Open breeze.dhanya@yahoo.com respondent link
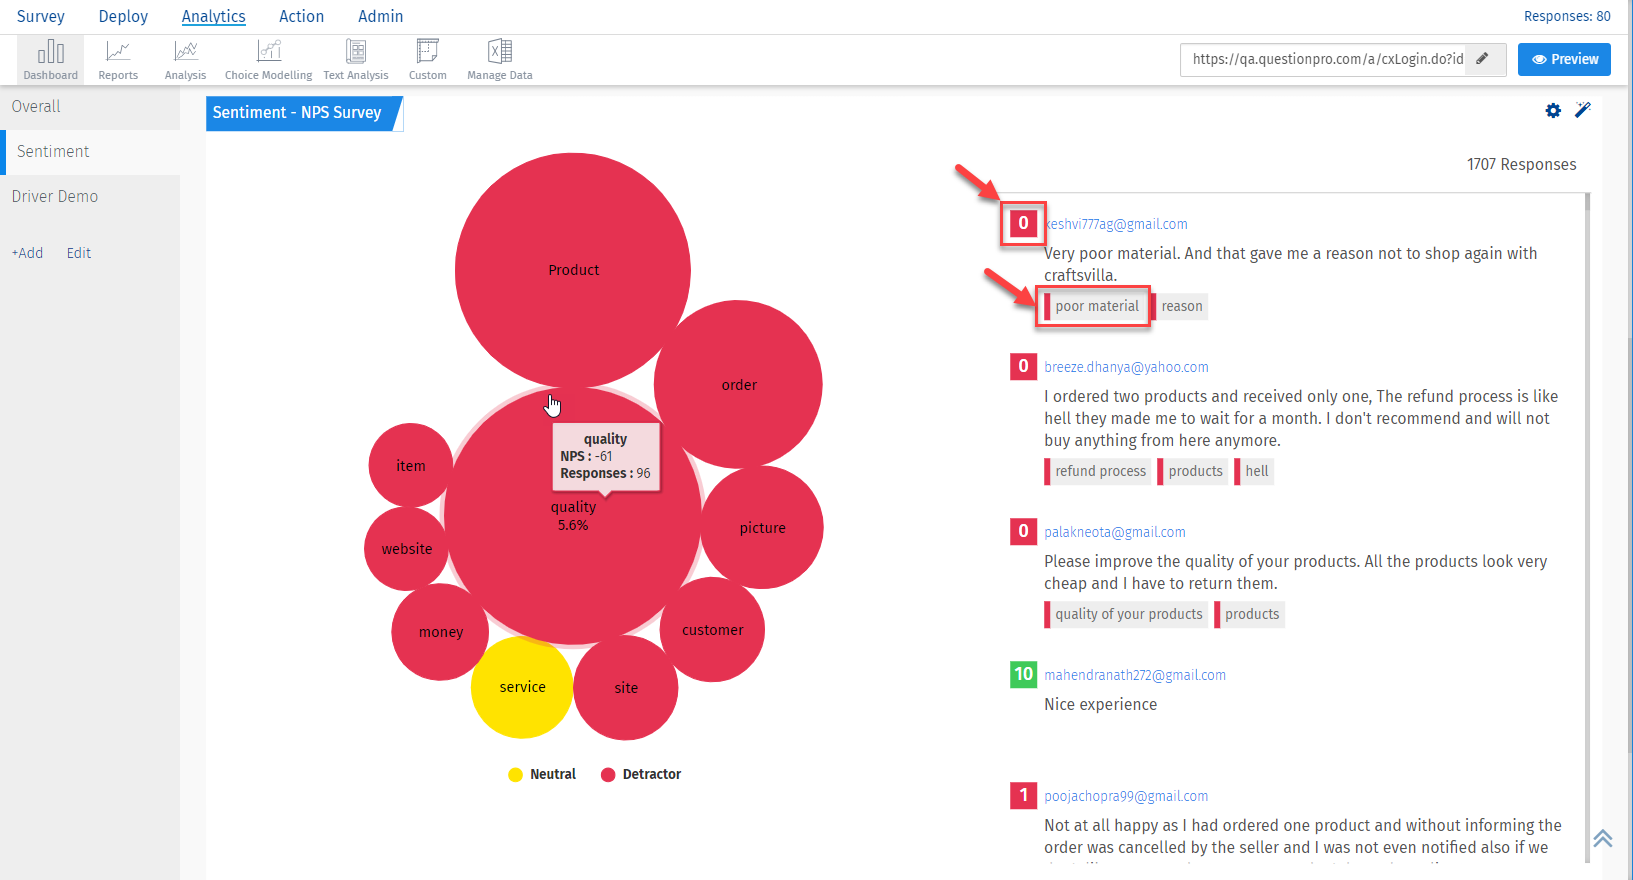 1126,367
